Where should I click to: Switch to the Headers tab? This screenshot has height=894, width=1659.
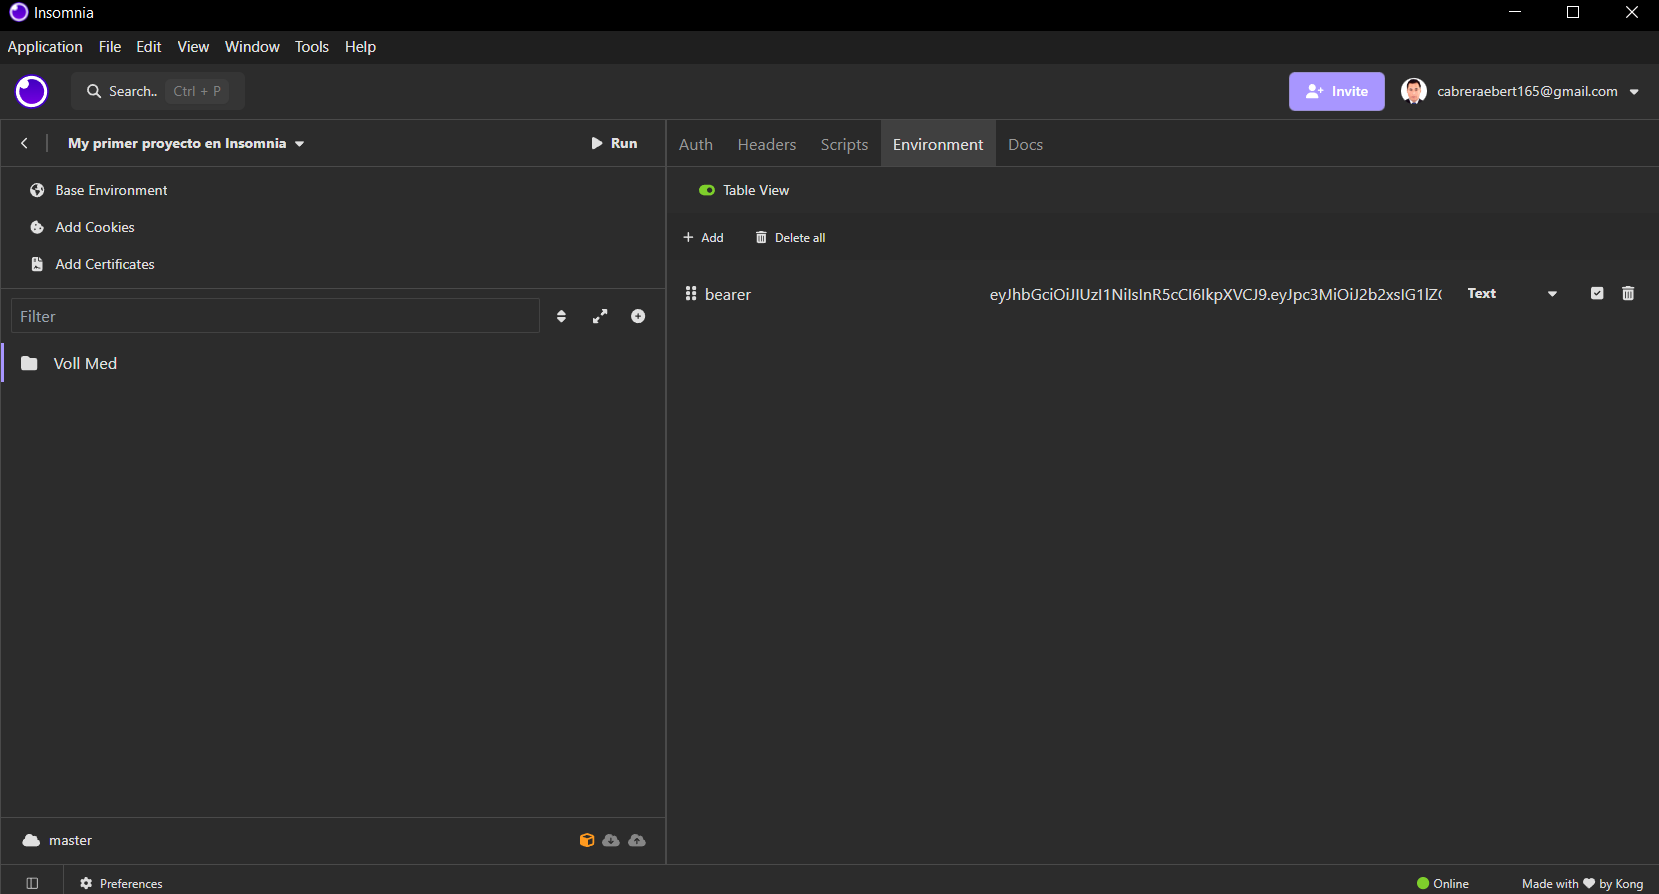(767, 144)
